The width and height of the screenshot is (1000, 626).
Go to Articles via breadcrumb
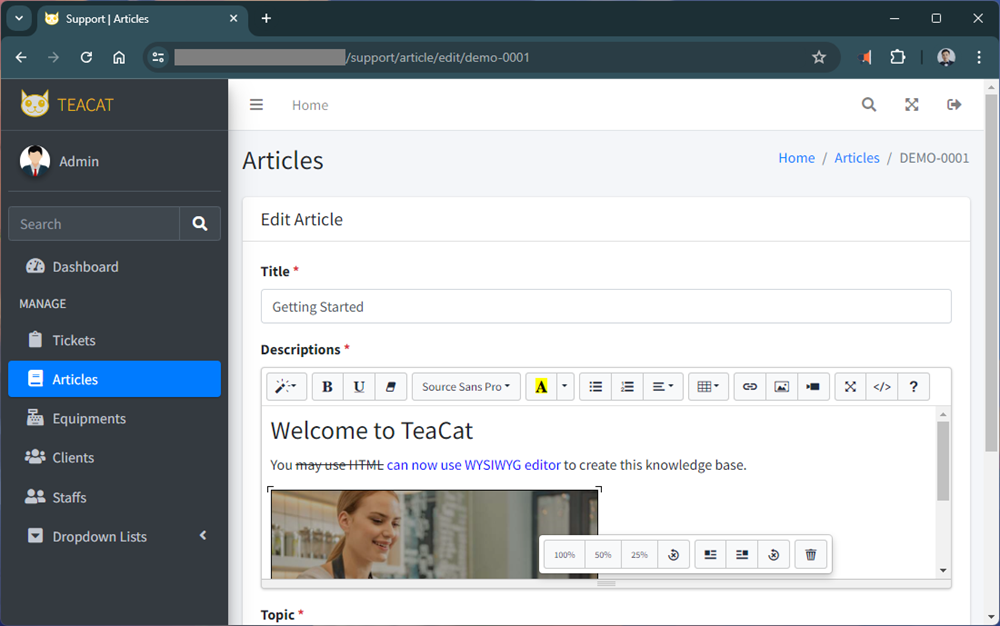click(857, 158)
